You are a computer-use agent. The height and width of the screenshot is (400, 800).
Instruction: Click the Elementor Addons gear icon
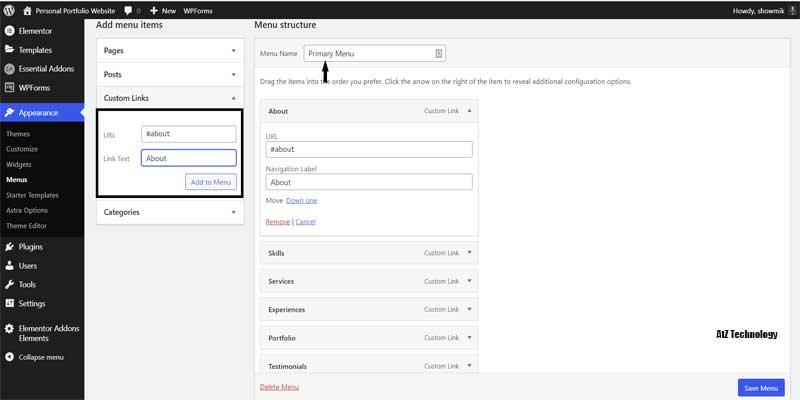[9, 329]
